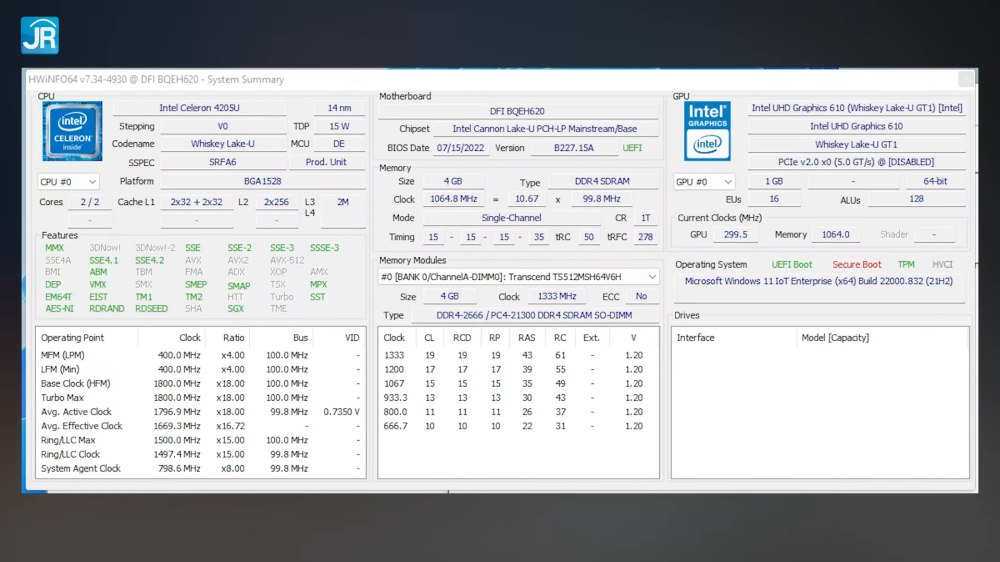
Task: Select the Avg. Effective Clock row
Action: 200,426
